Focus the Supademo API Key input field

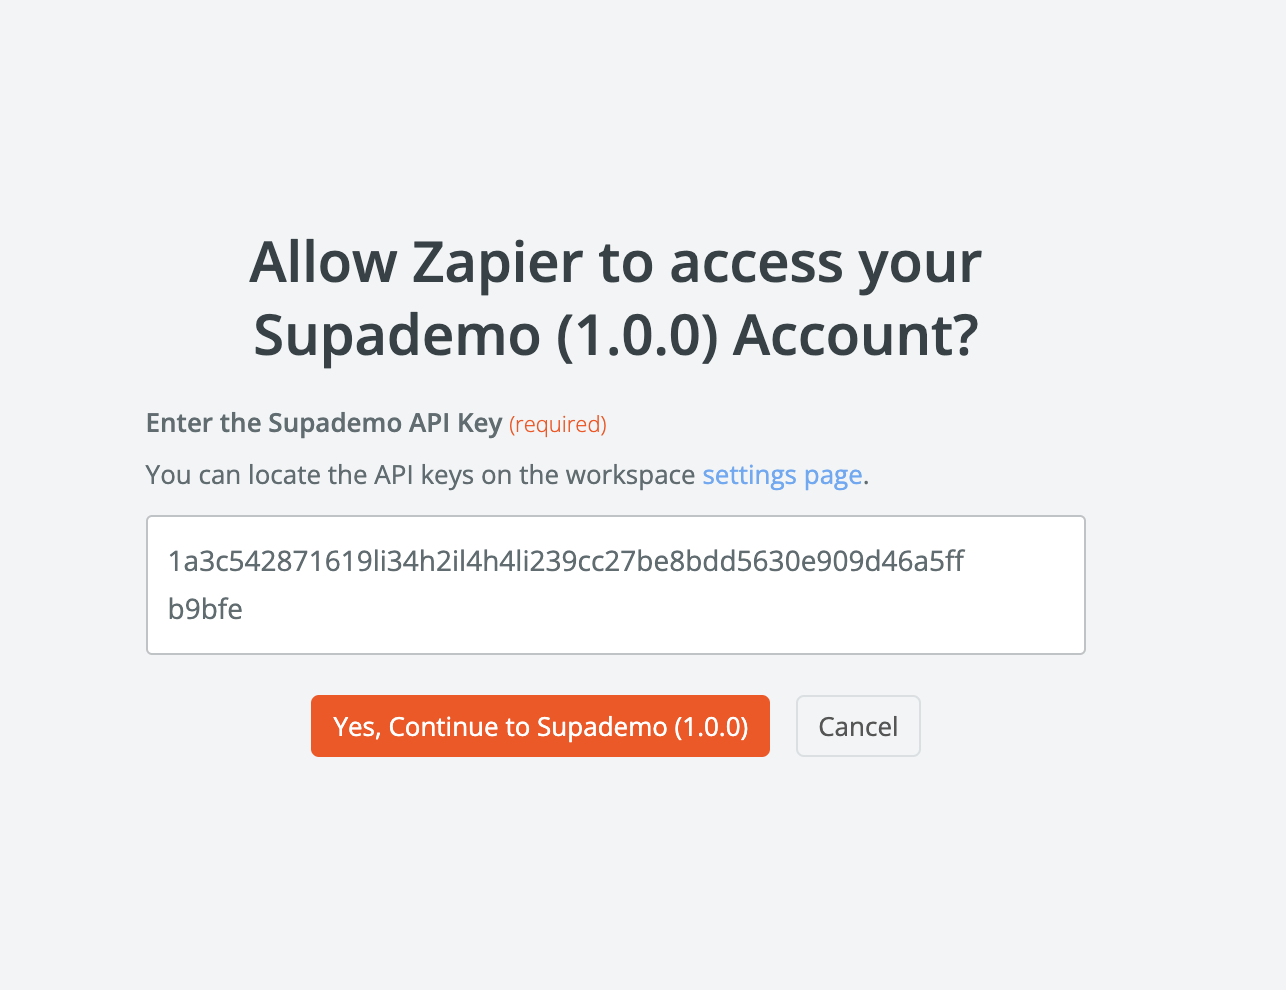pyautogui.click(x=615, y=585)
